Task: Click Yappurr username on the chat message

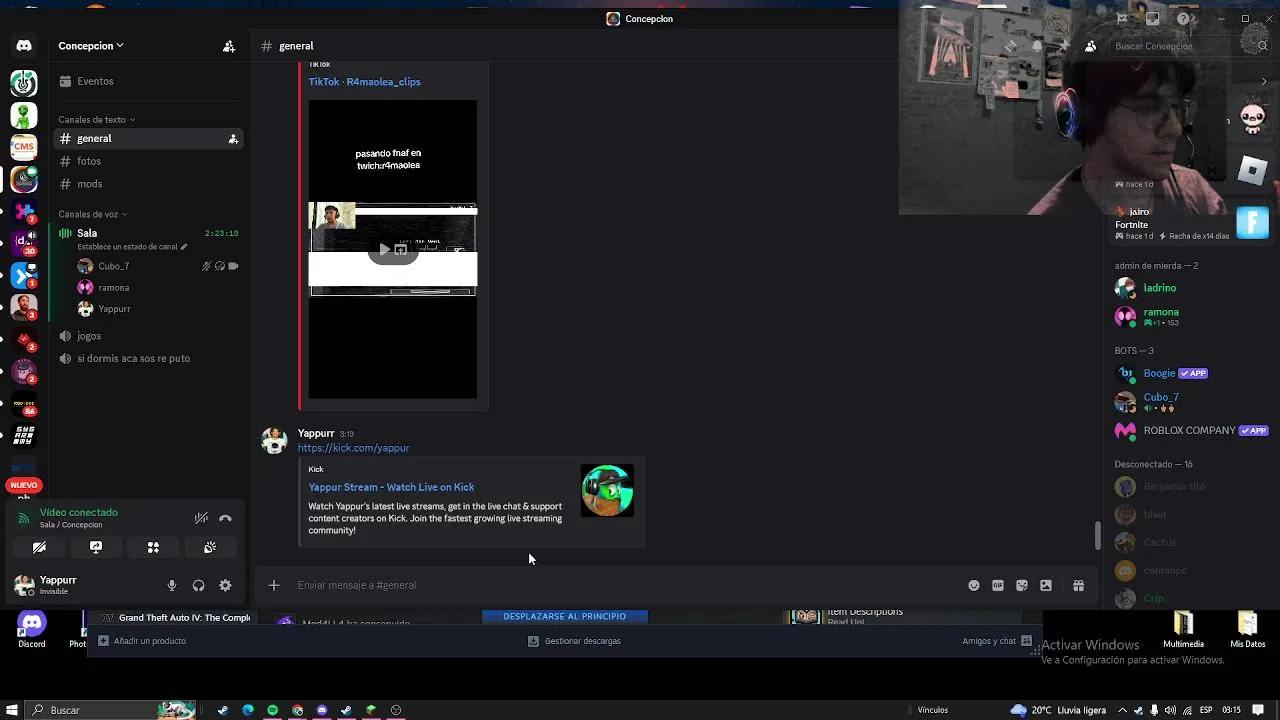Action: [316, 433]
